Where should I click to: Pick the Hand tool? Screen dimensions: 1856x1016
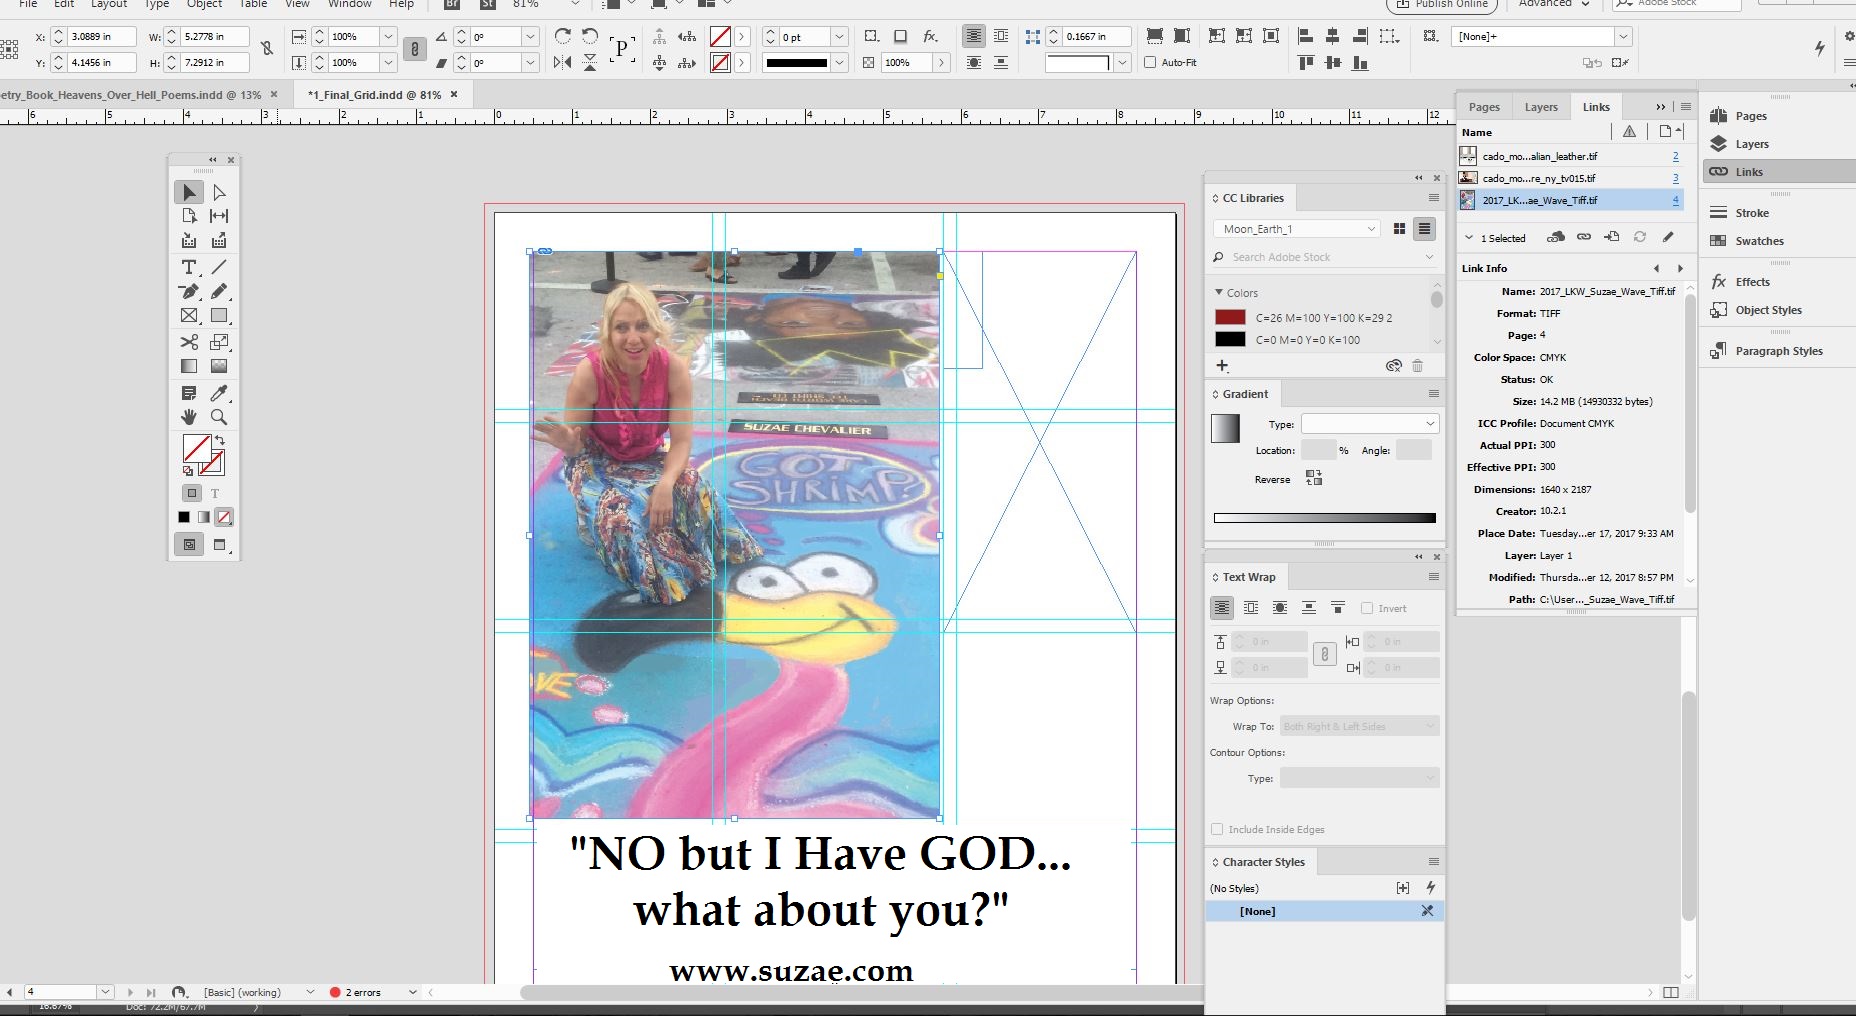[x=188, y=417]
